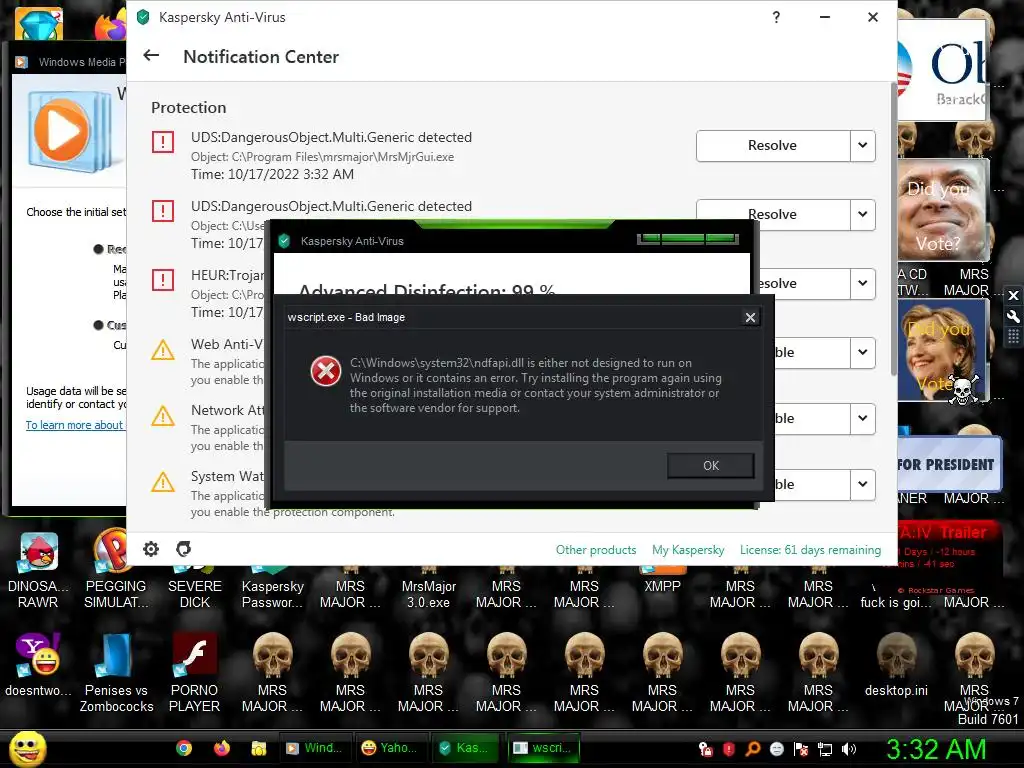Screen dimensions: 1024x768
Task: Open 'To learn more about' link in Media Player
Action: coord(74,425)
